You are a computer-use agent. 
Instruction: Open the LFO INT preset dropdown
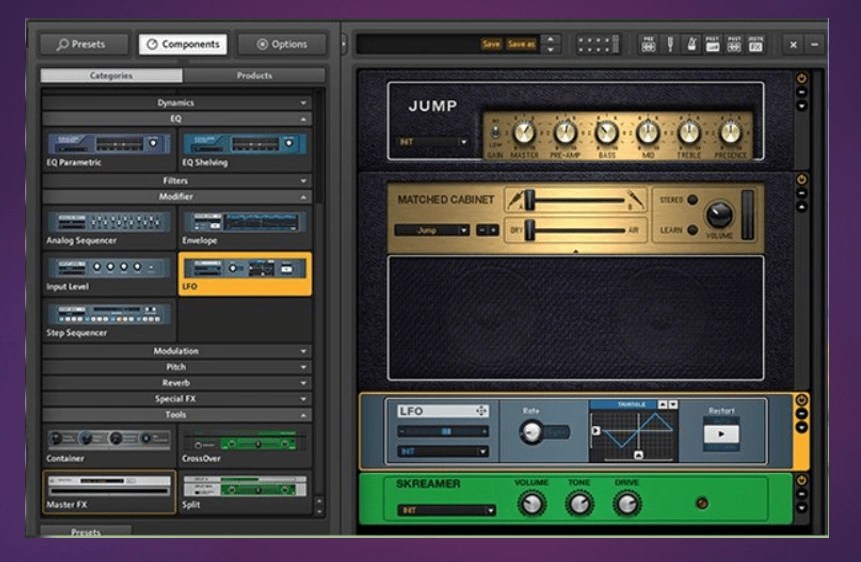click(x=443, y=452)
